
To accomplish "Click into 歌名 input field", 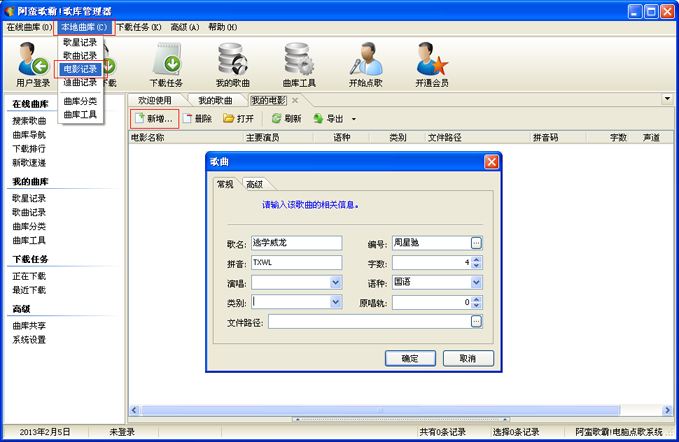I will (297, 243).
